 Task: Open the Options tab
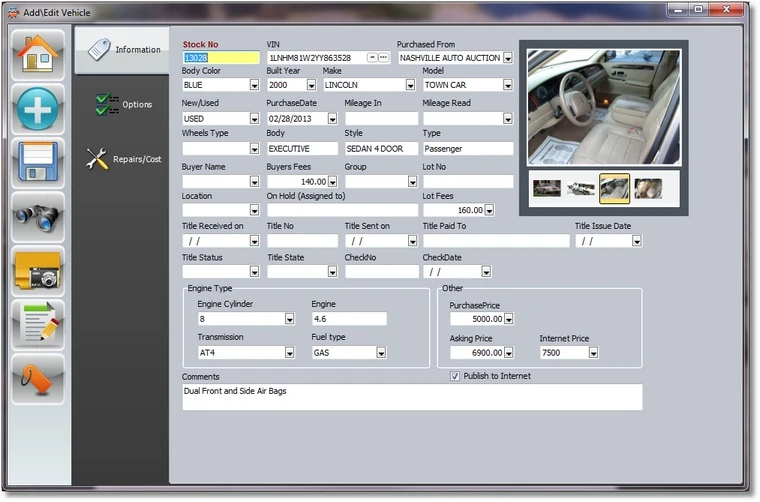(122, 104)
